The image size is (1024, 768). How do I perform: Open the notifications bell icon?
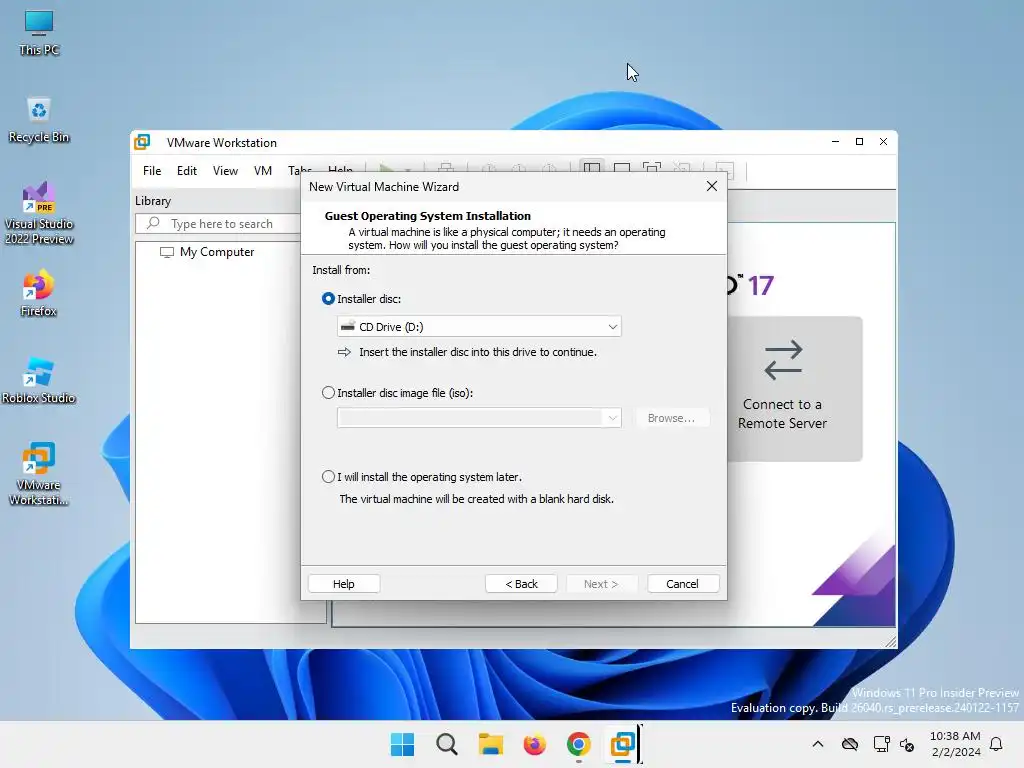(996, 744)
